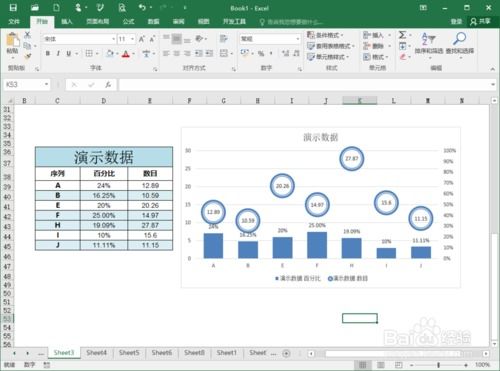Click the Clear eraser icon in editing group

[403, 57]
